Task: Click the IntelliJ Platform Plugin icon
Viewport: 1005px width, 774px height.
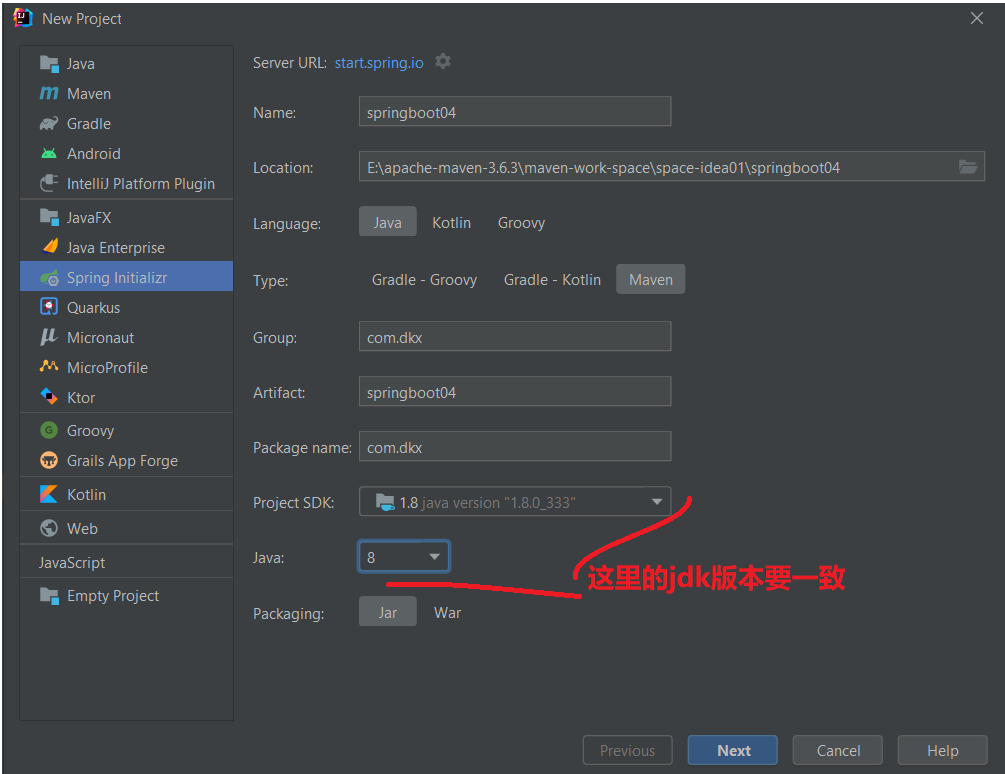Action: tap(49, 184)
